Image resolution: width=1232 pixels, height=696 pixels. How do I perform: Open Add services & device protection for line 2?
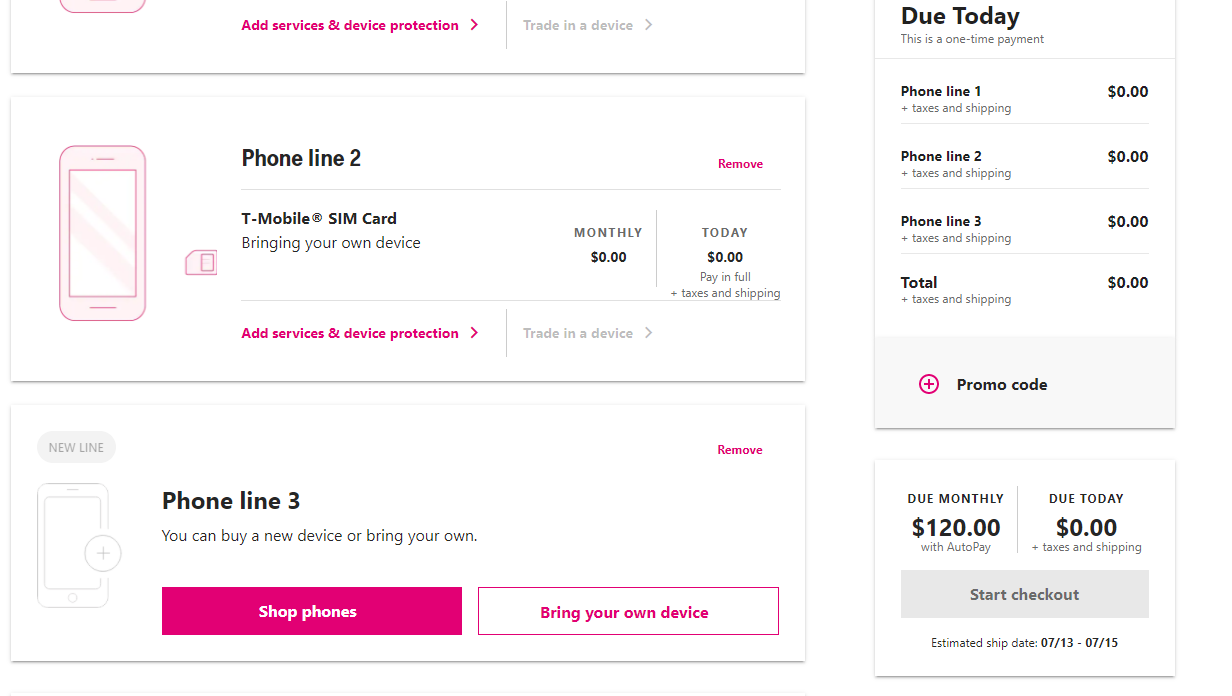click(x=350, y=333)
